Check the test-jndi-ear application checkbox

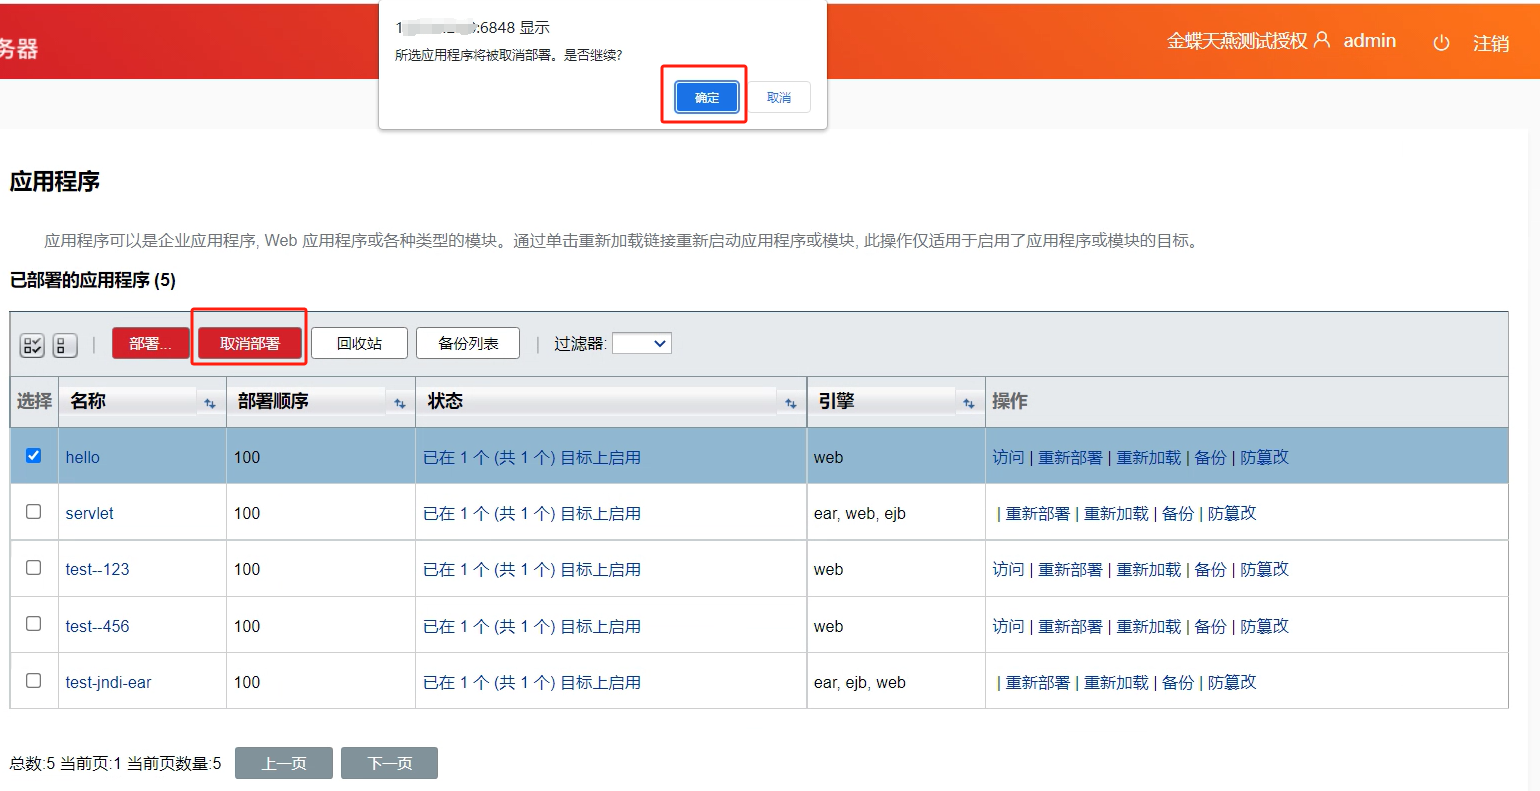pyautogui.click(x=34, y=680)
